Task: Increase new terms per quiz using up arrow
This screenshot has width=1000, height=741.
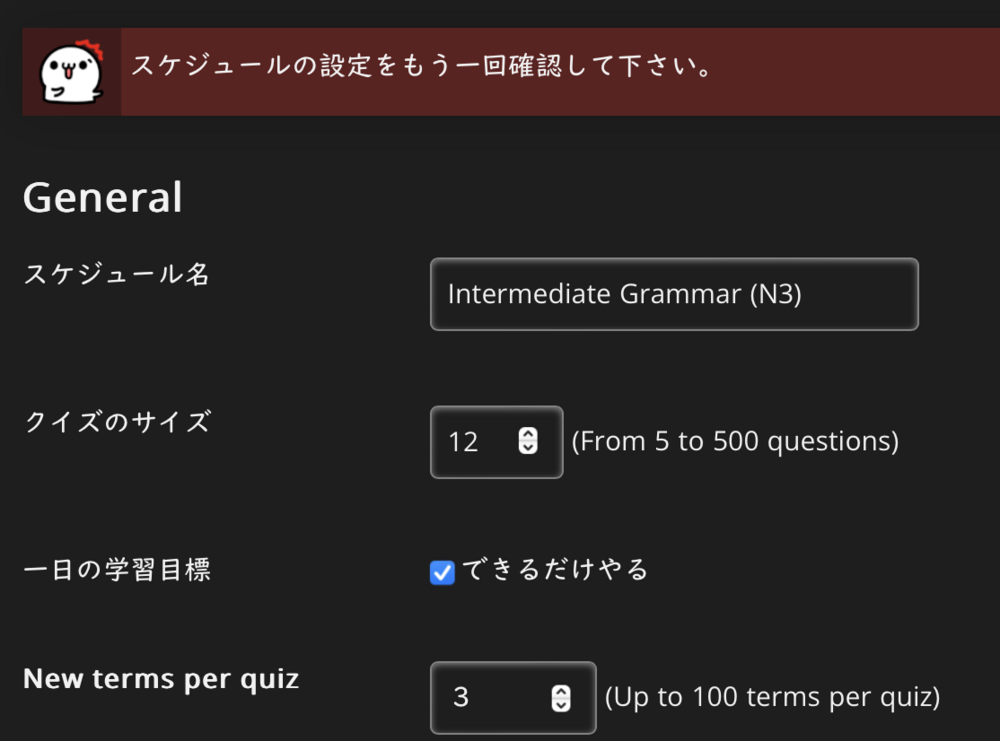Action: [x=561, y=691]
